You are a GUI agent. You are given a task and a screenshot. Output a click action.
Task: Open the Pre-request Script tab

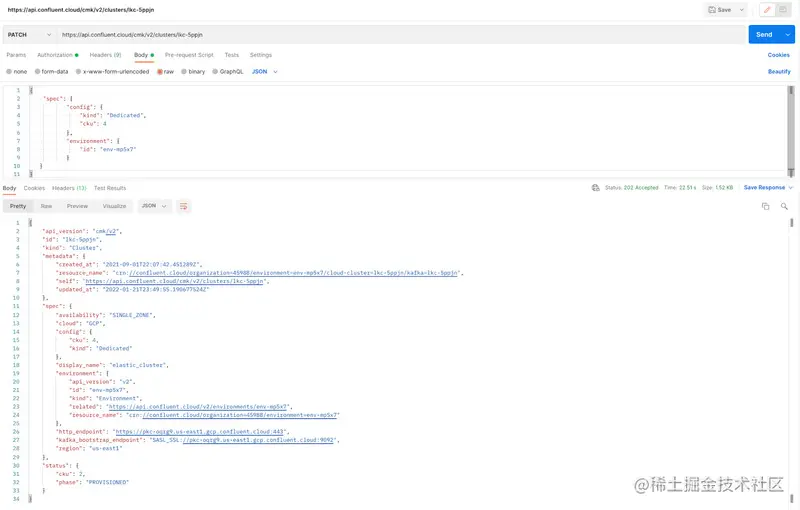point(189,55)
